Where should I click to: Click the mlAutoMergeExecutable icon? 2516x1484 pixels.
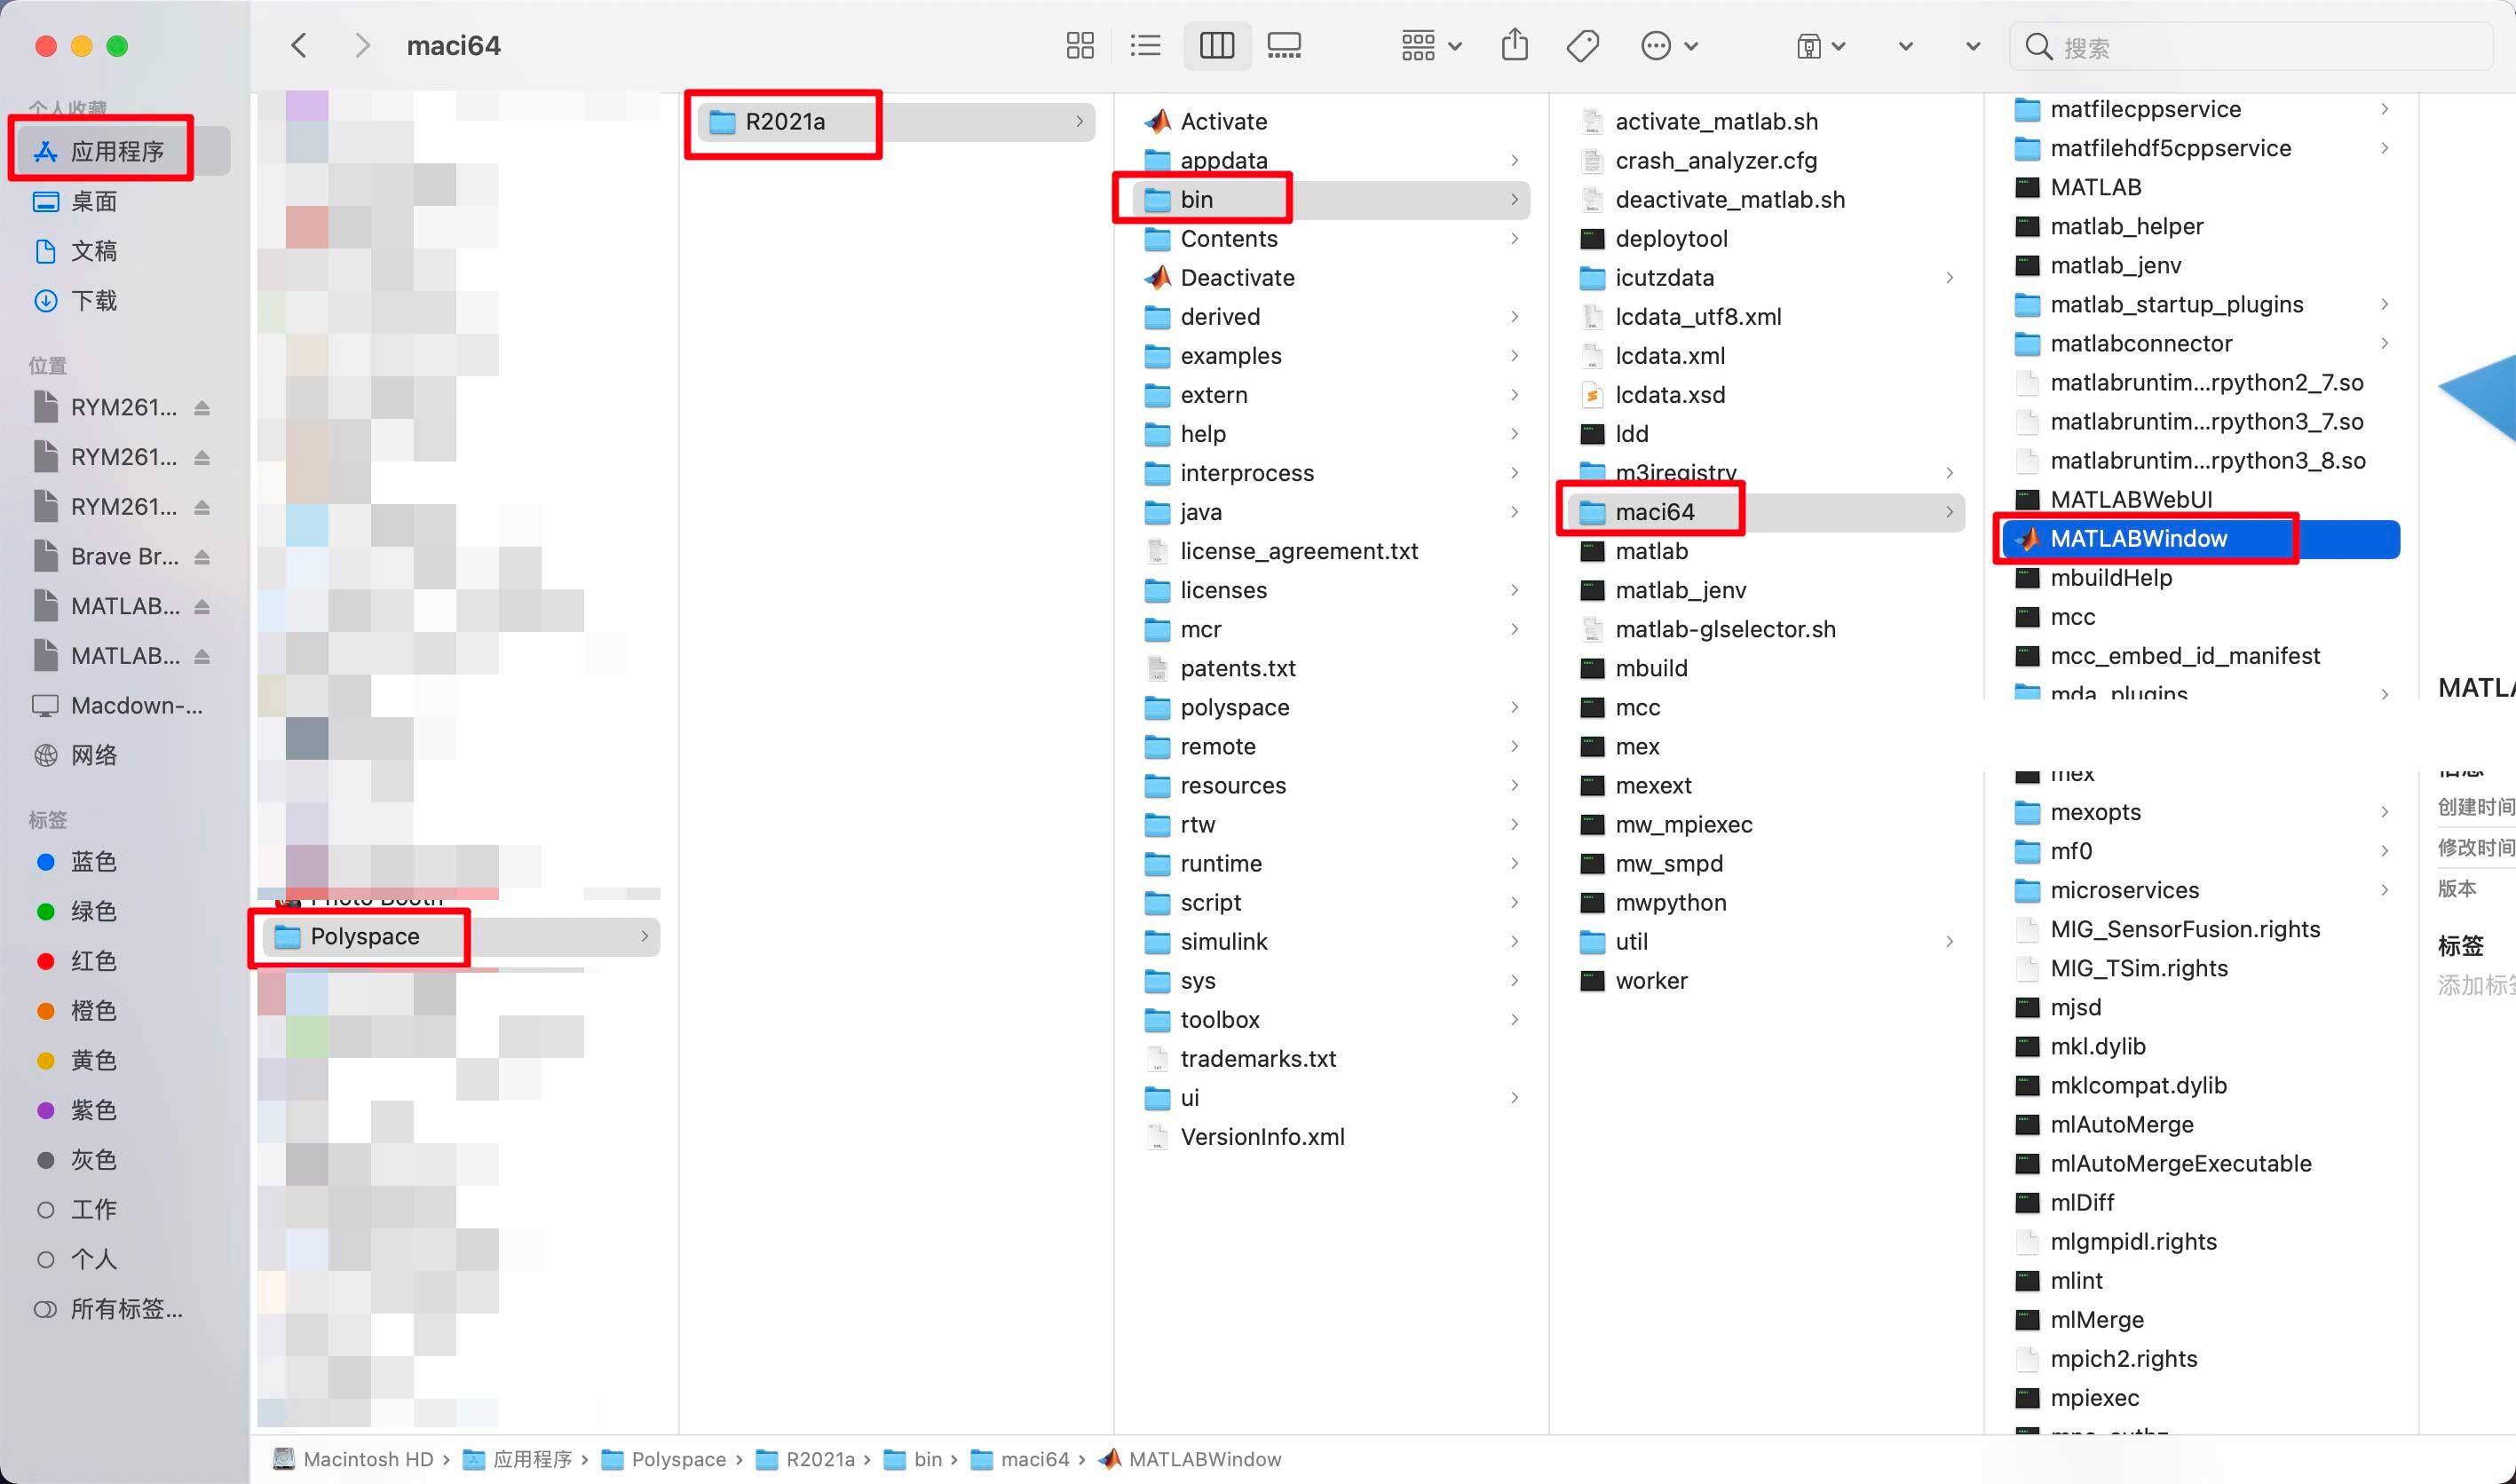[x=2027, y=1163]
